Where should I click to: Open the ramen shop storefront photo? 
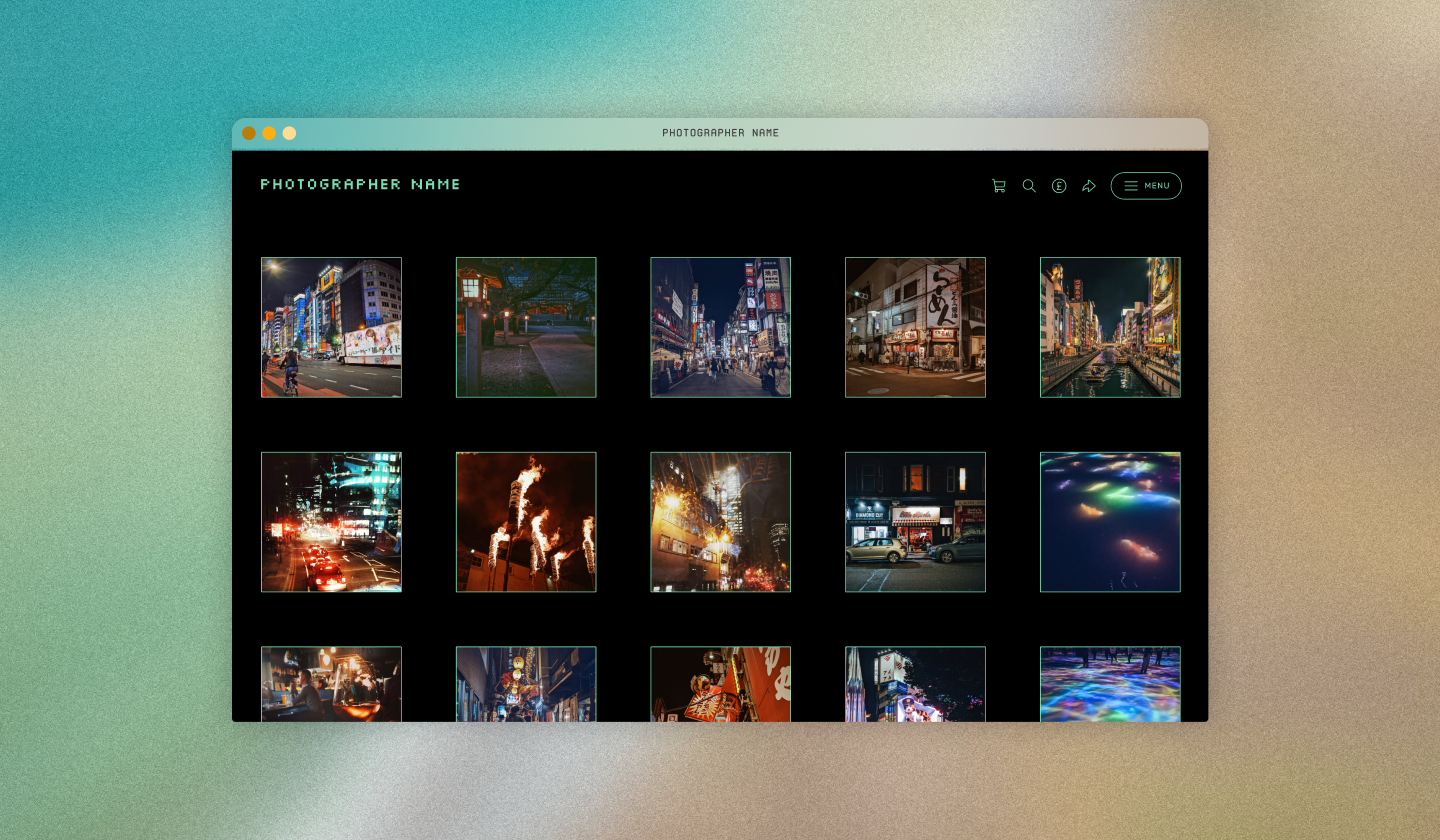click(915, 327)
